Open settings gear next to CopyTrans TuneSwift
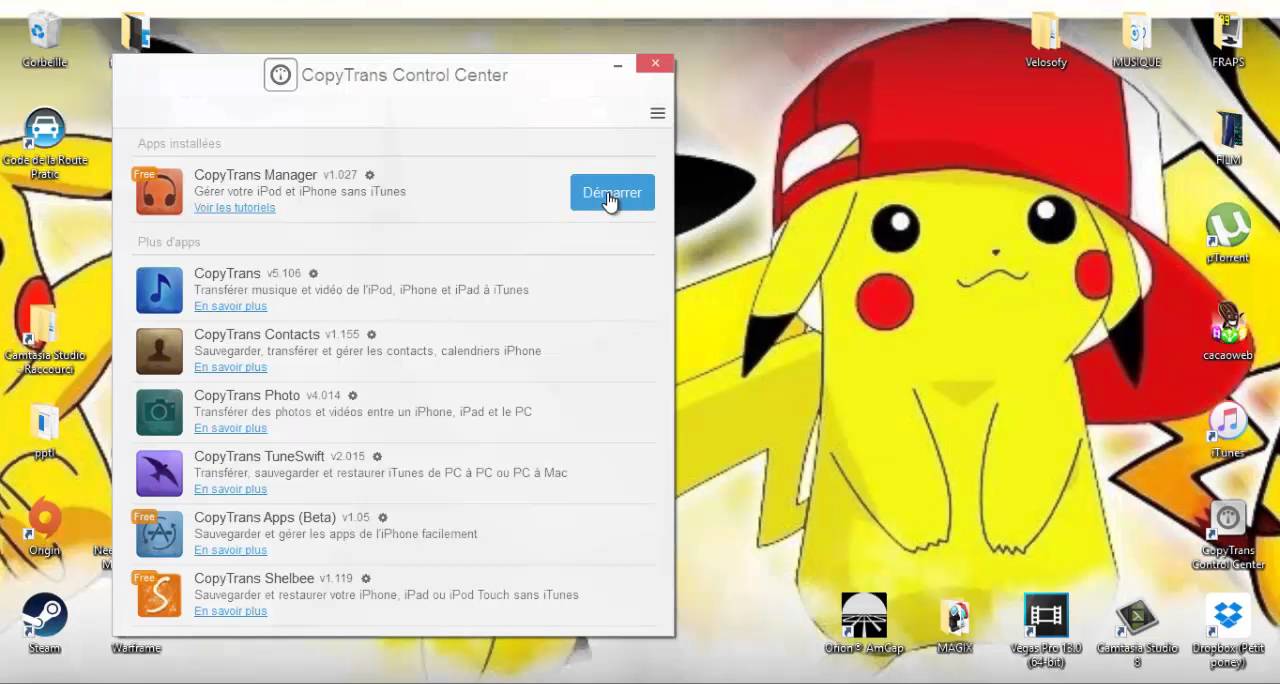This screenshot has height=684, width=1280. pyautogui.click(x=377, y=456)
